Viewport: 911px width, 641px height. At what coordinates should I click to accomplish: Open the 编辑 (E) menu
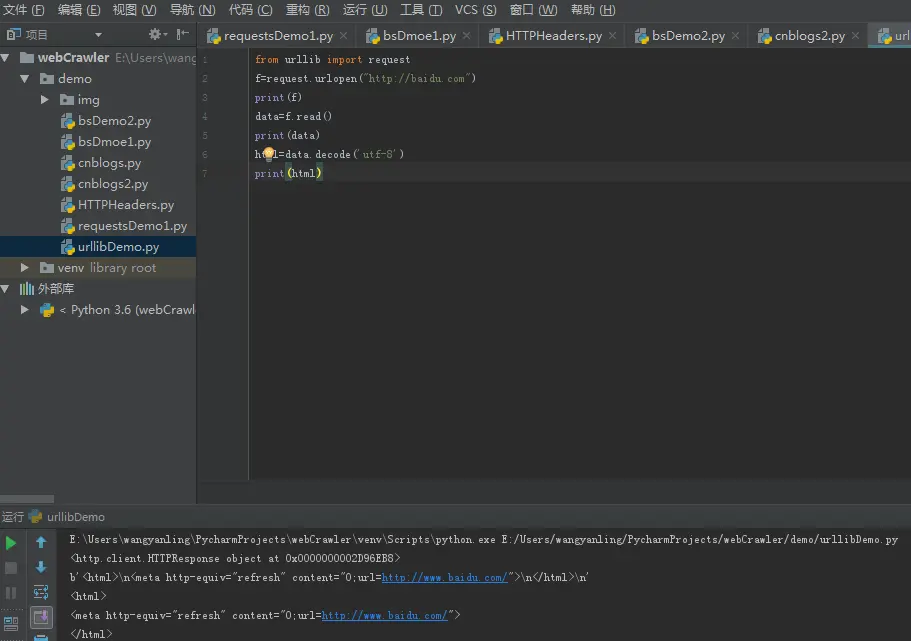pos(79,10)
